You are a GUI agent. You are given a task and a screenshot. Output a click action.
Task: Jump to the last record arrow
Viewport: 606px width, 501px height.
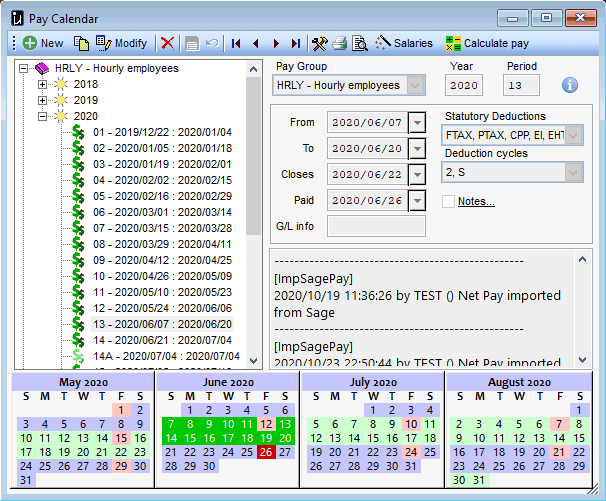(295, 44)
